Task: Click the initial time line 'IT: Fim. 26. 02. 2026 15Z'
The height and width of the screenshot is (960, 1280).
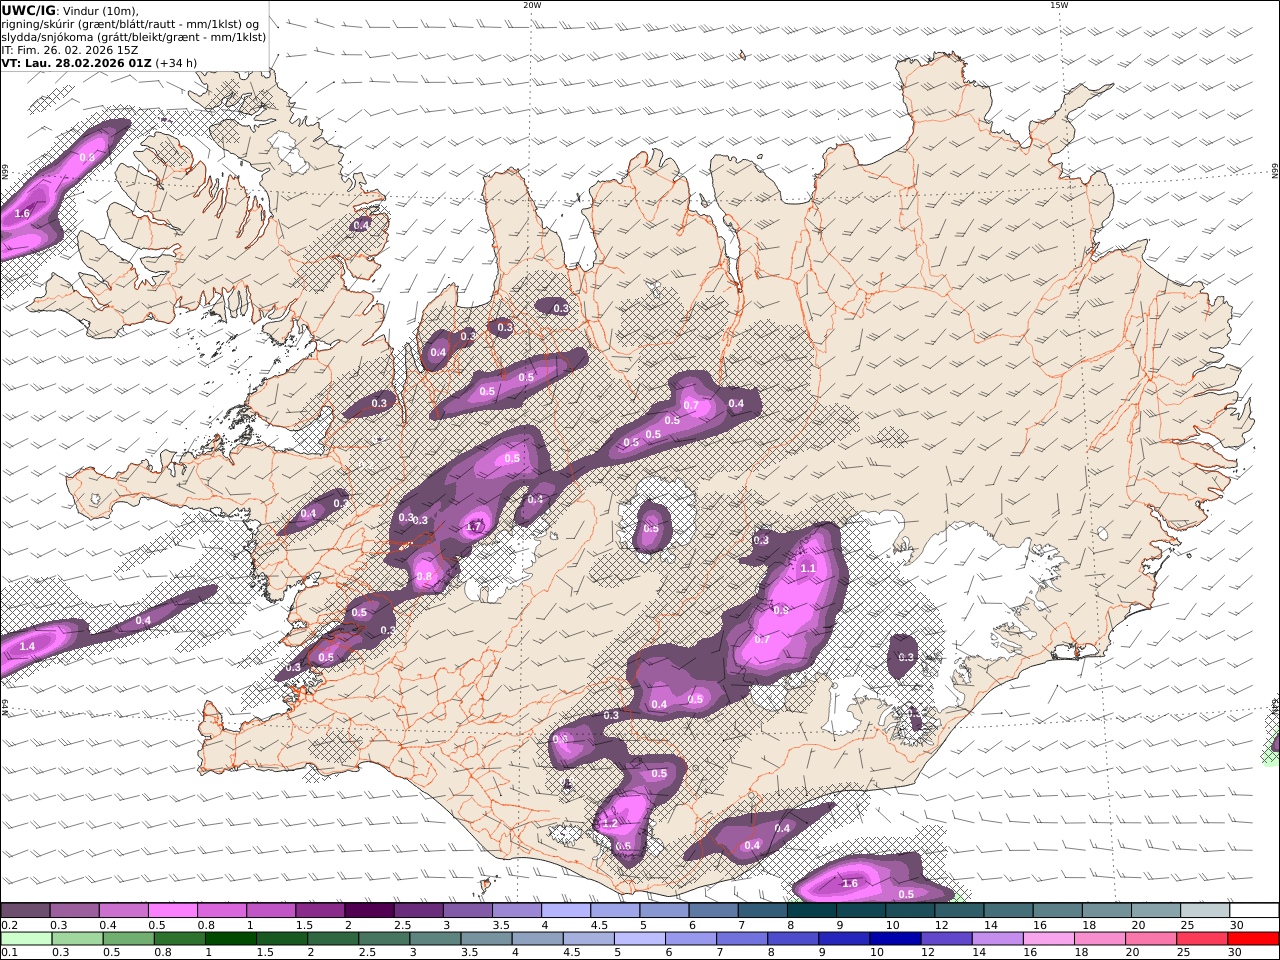Action: coord(70,50)
